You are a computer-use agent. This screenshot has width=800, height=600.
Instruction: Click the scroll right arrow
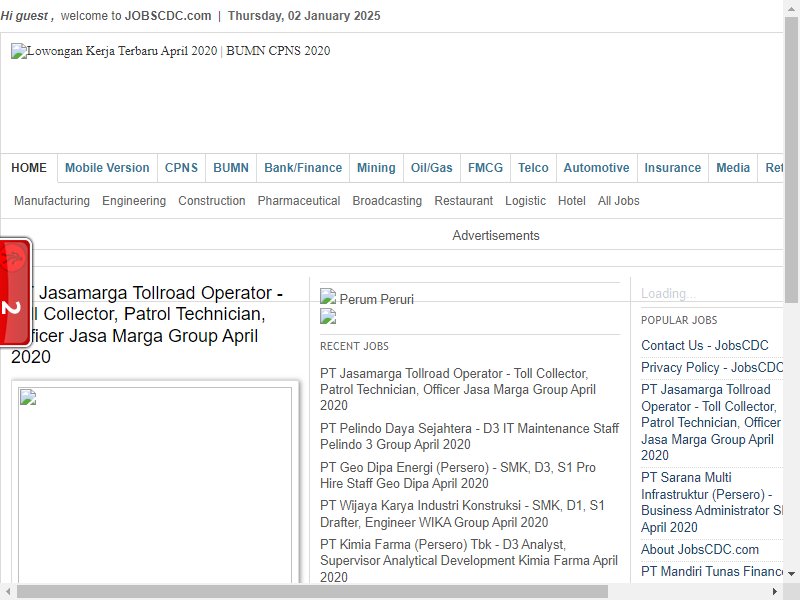coord(774,592)
